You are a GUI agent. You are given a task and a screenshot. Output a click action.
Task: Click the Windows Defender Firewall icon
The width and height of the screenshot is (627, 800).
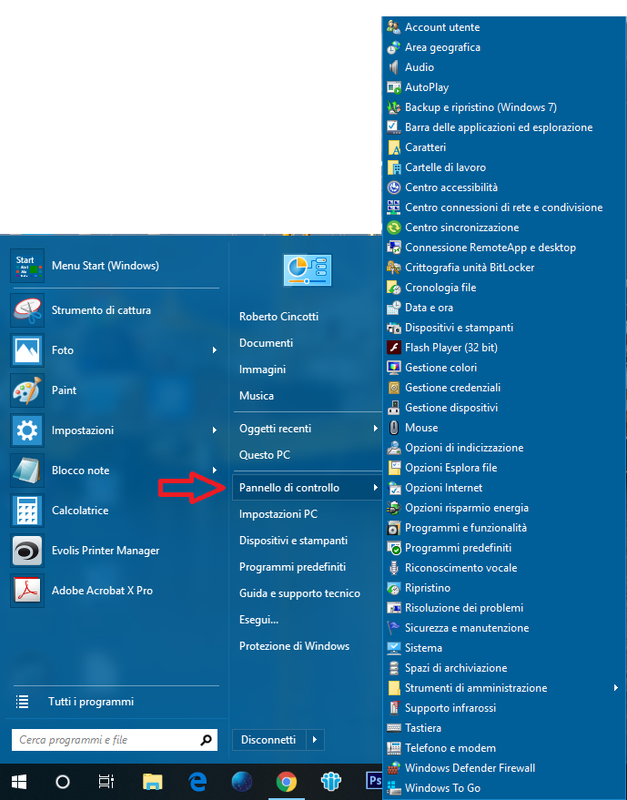click(393, 768)
